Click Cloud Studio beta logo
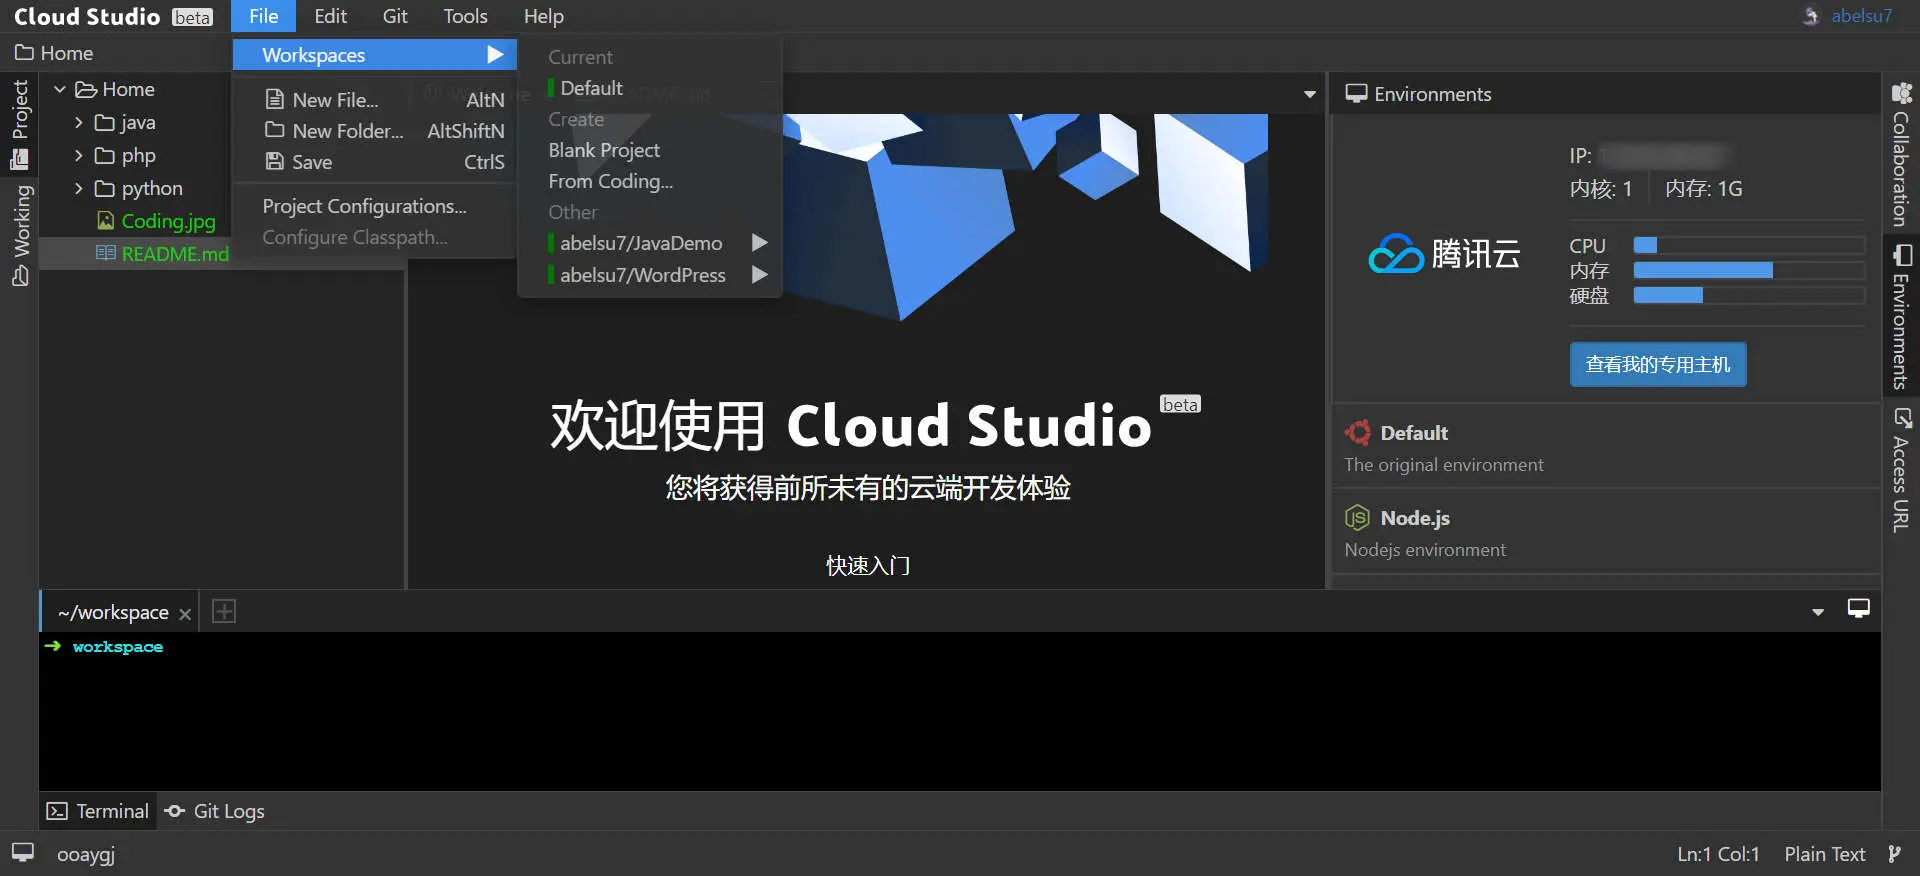Viewport: 1920px width, 876px height. coord(113,16)
